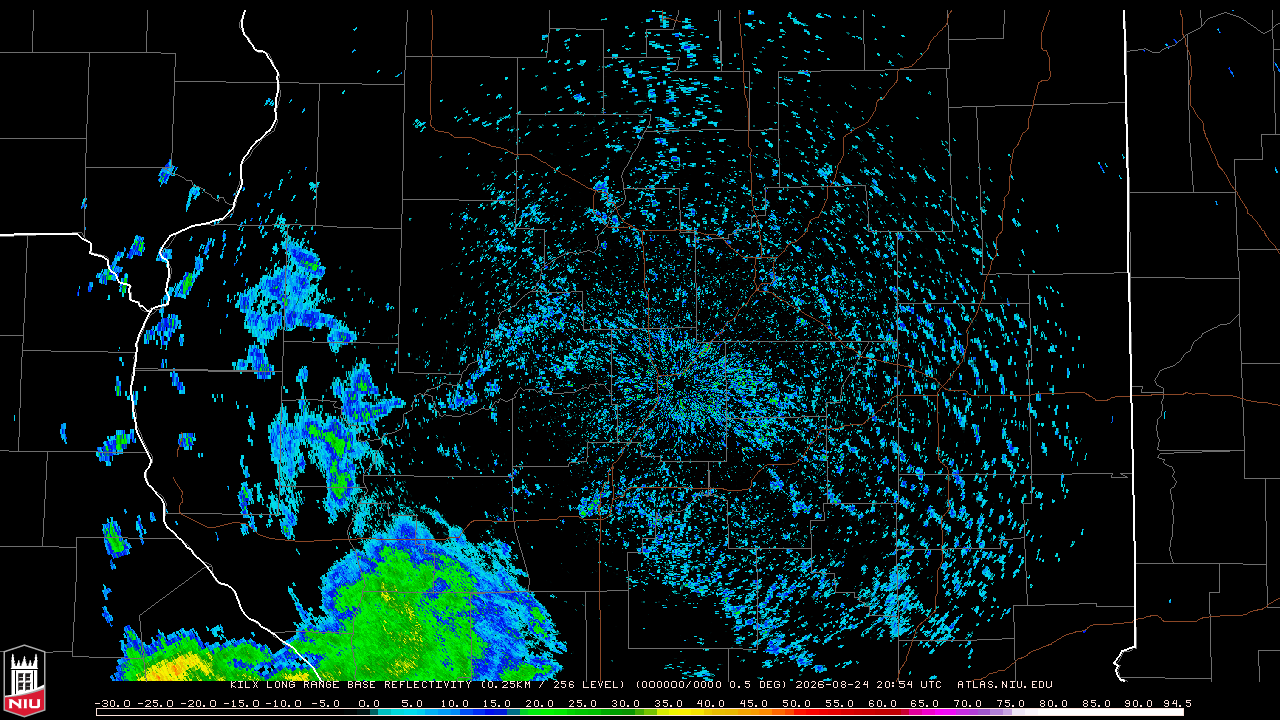Click the "35.0" scale label
Screen dimensions: 1280x720
[669, 703]
